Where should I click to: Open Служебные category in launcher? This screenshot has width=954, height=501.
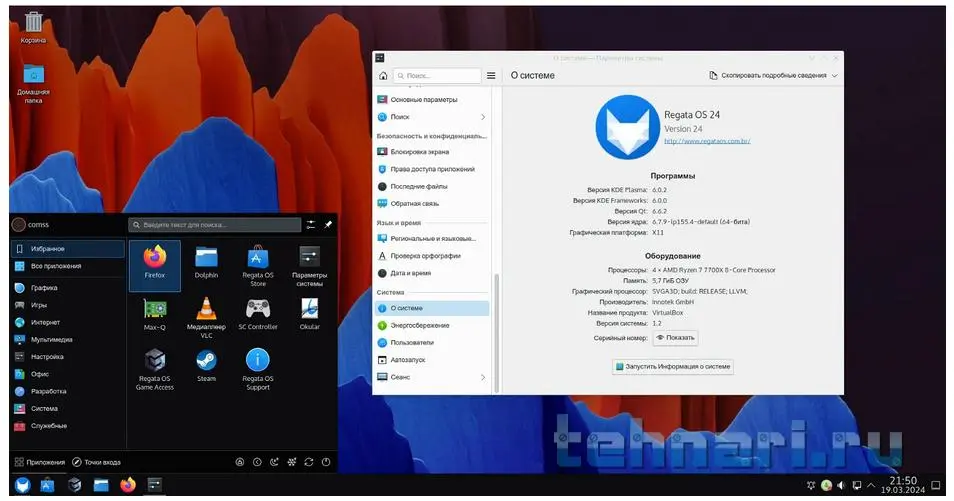tap(68, 426)
